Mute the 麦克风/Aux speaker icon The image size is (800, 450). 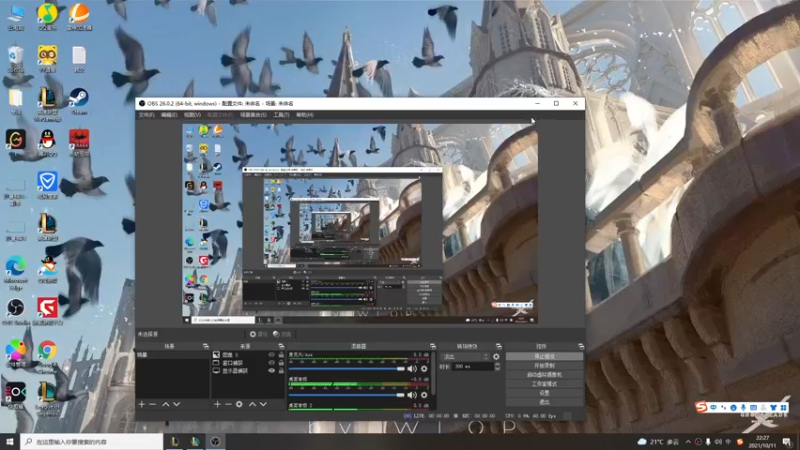[412, 369]
